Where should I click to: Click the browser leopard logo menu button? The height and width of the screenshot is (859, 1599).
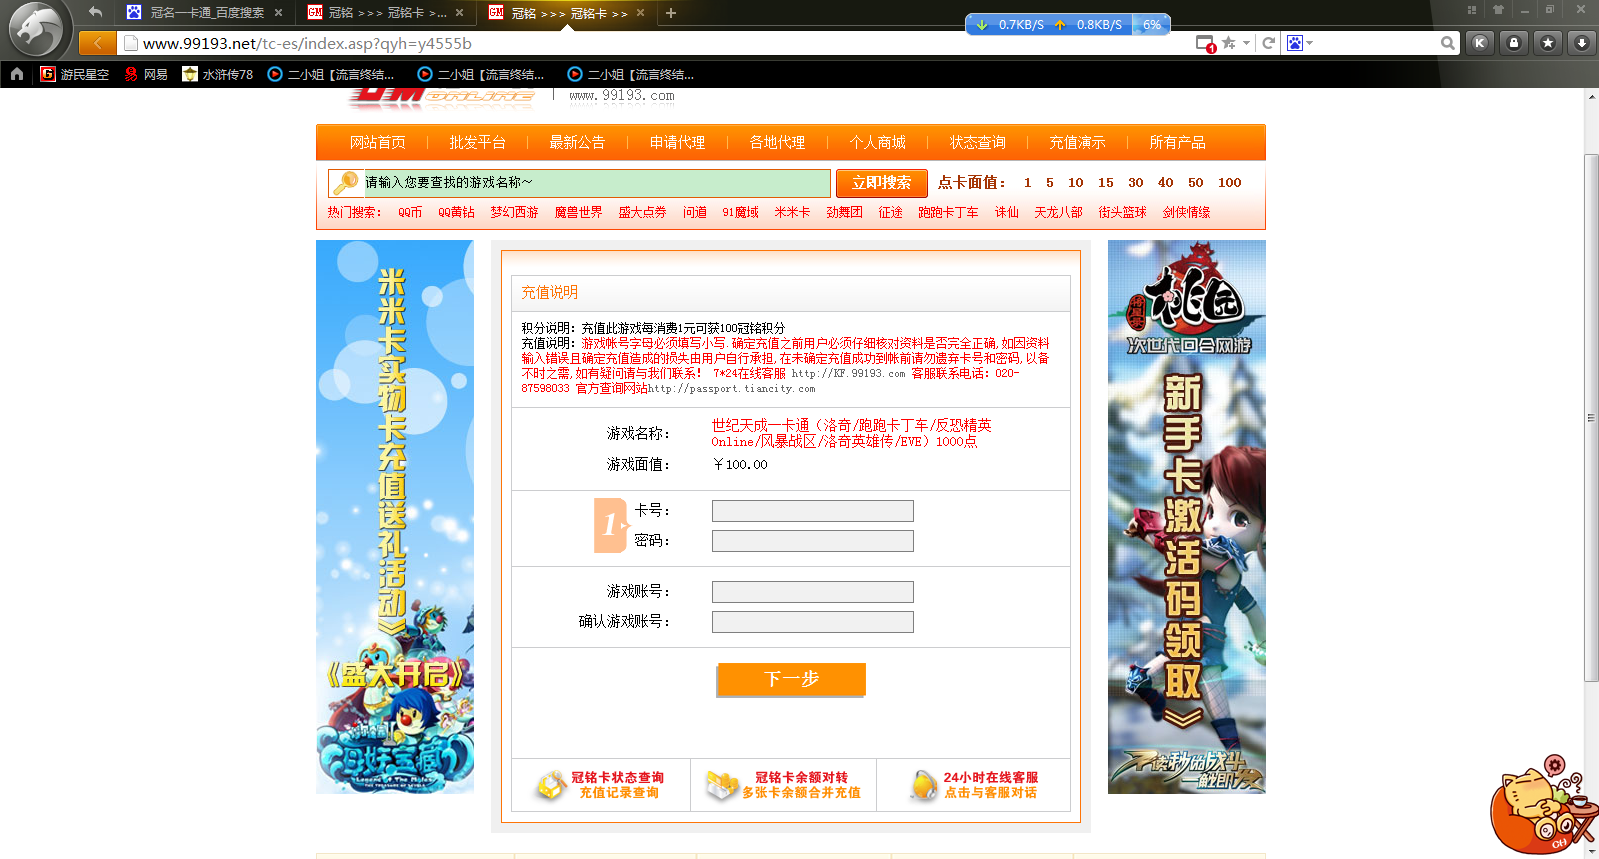pyautogui.click(x=36, y=28)
